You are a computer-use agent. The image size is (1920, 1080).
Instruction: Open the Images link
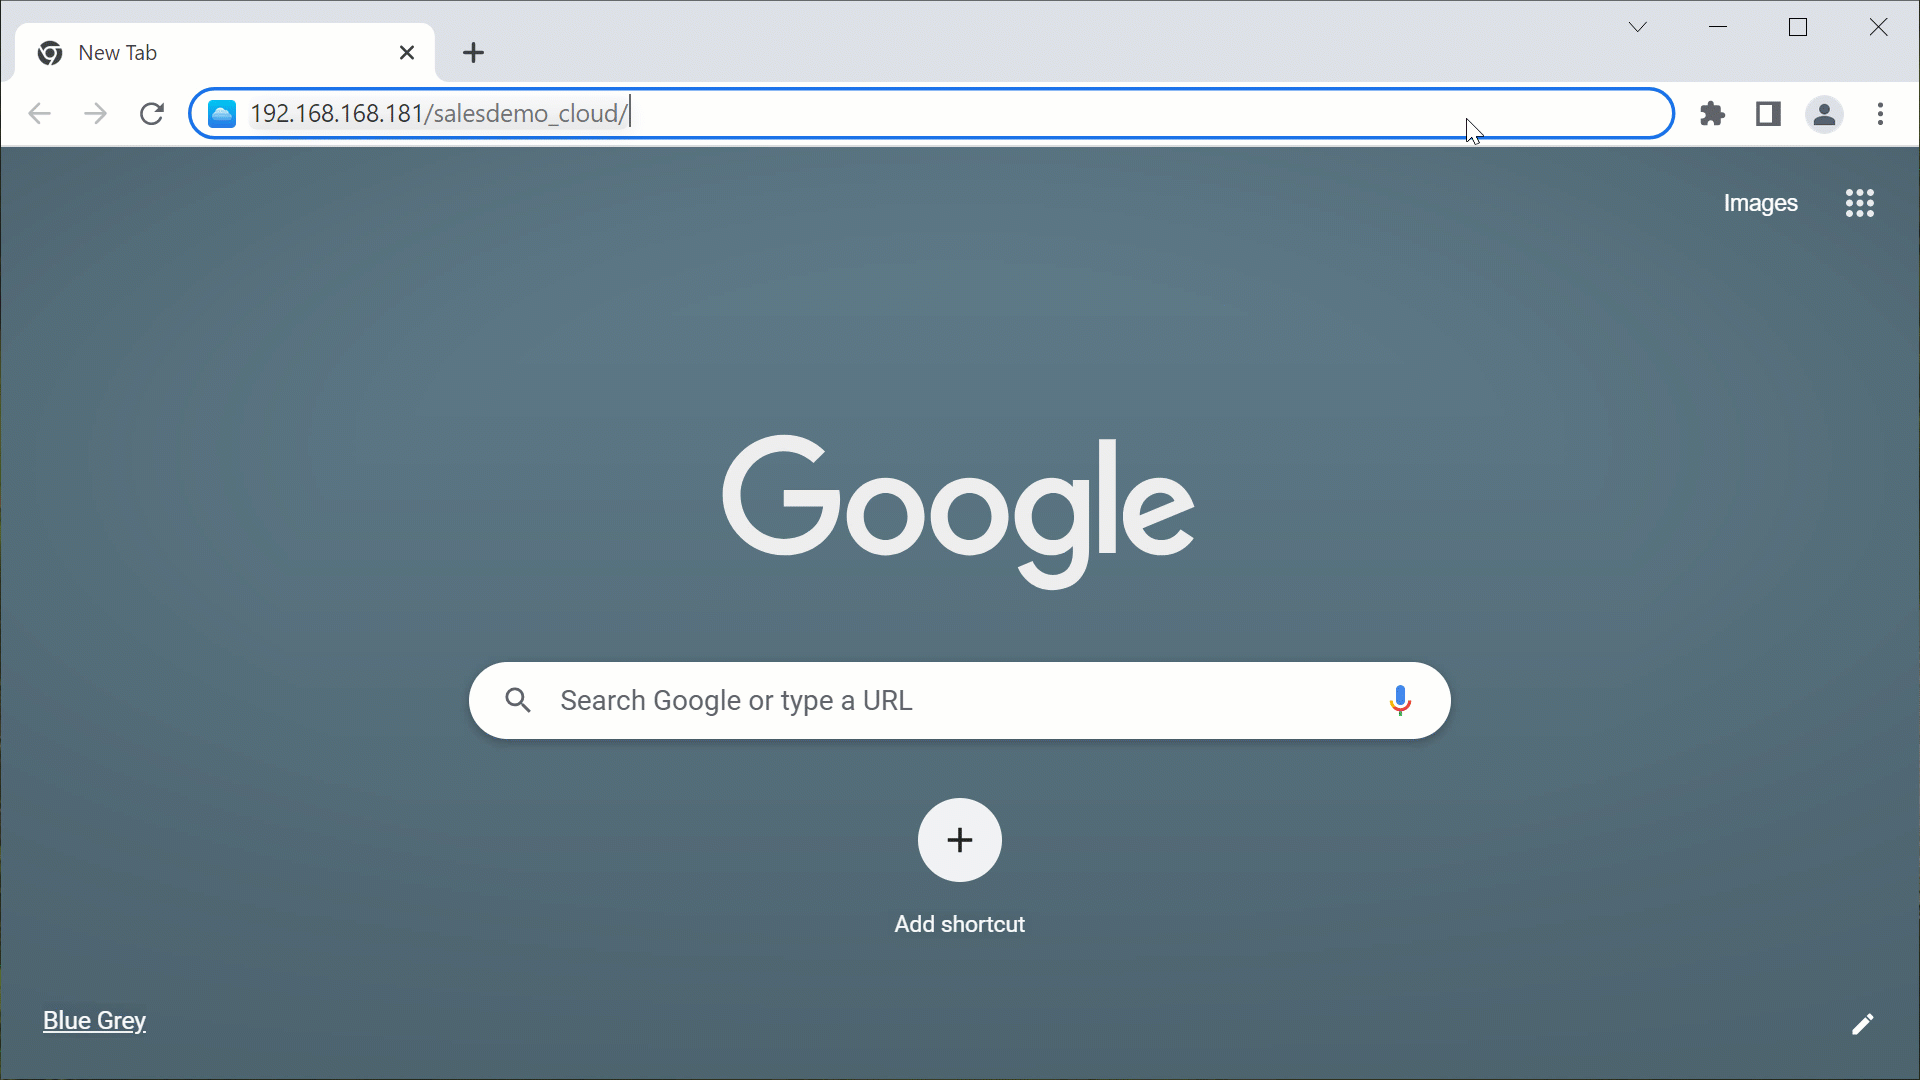point(1760,203)
